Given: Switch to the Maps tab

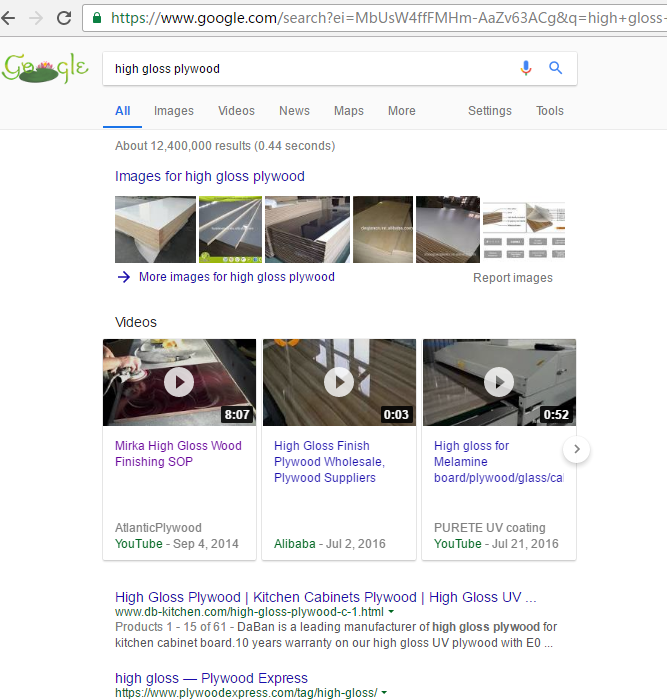Looking at the screenshot, I should coord(349,111).
